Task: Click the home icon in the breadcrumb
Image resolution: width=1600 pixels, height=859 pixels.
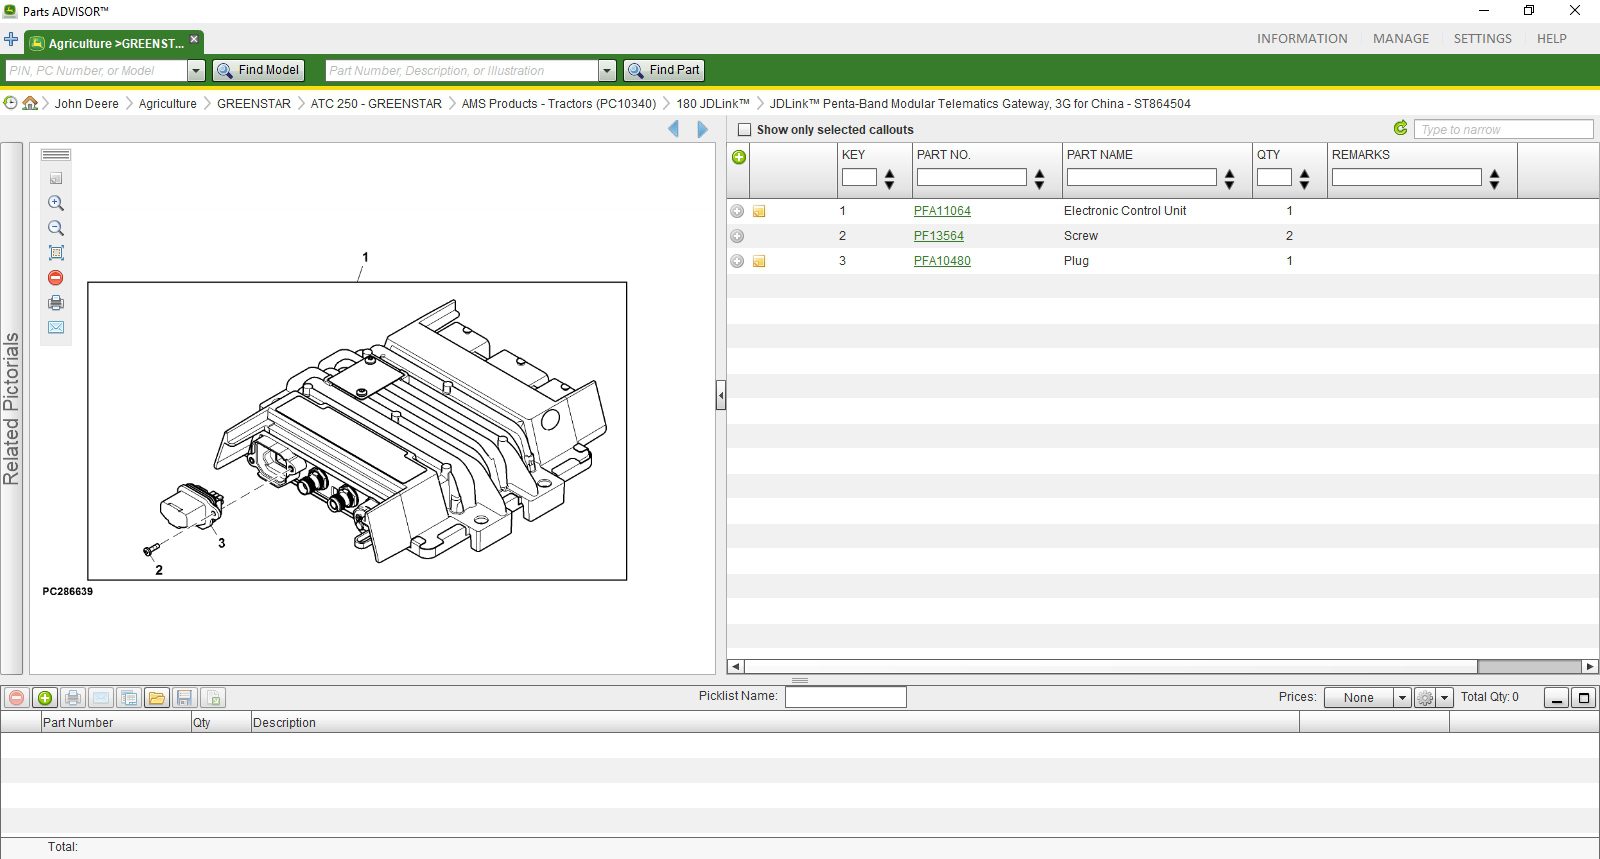Action: coord(30,103)
